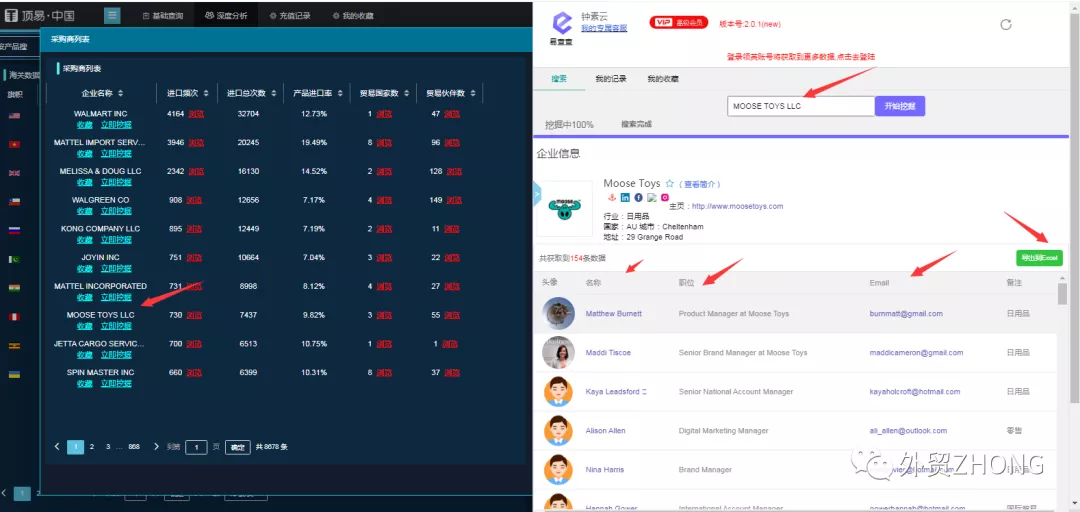The height and width of the screenshot is (512, 1080).
Task: Open 查看简介 link
Action: (699, 185)
